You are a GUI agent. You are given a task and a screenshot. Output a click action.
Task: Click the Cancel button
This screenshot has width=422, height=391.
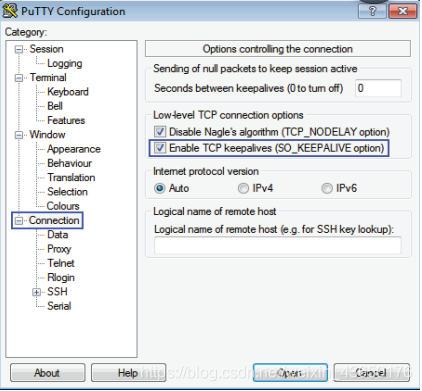[371, 373]
